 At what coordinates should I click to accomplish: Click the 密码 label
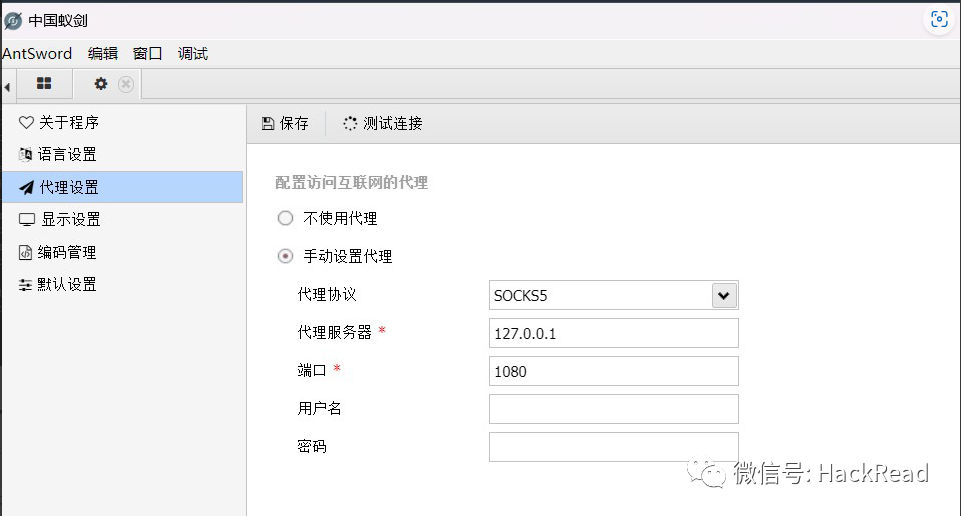click(x=312, y=446)
